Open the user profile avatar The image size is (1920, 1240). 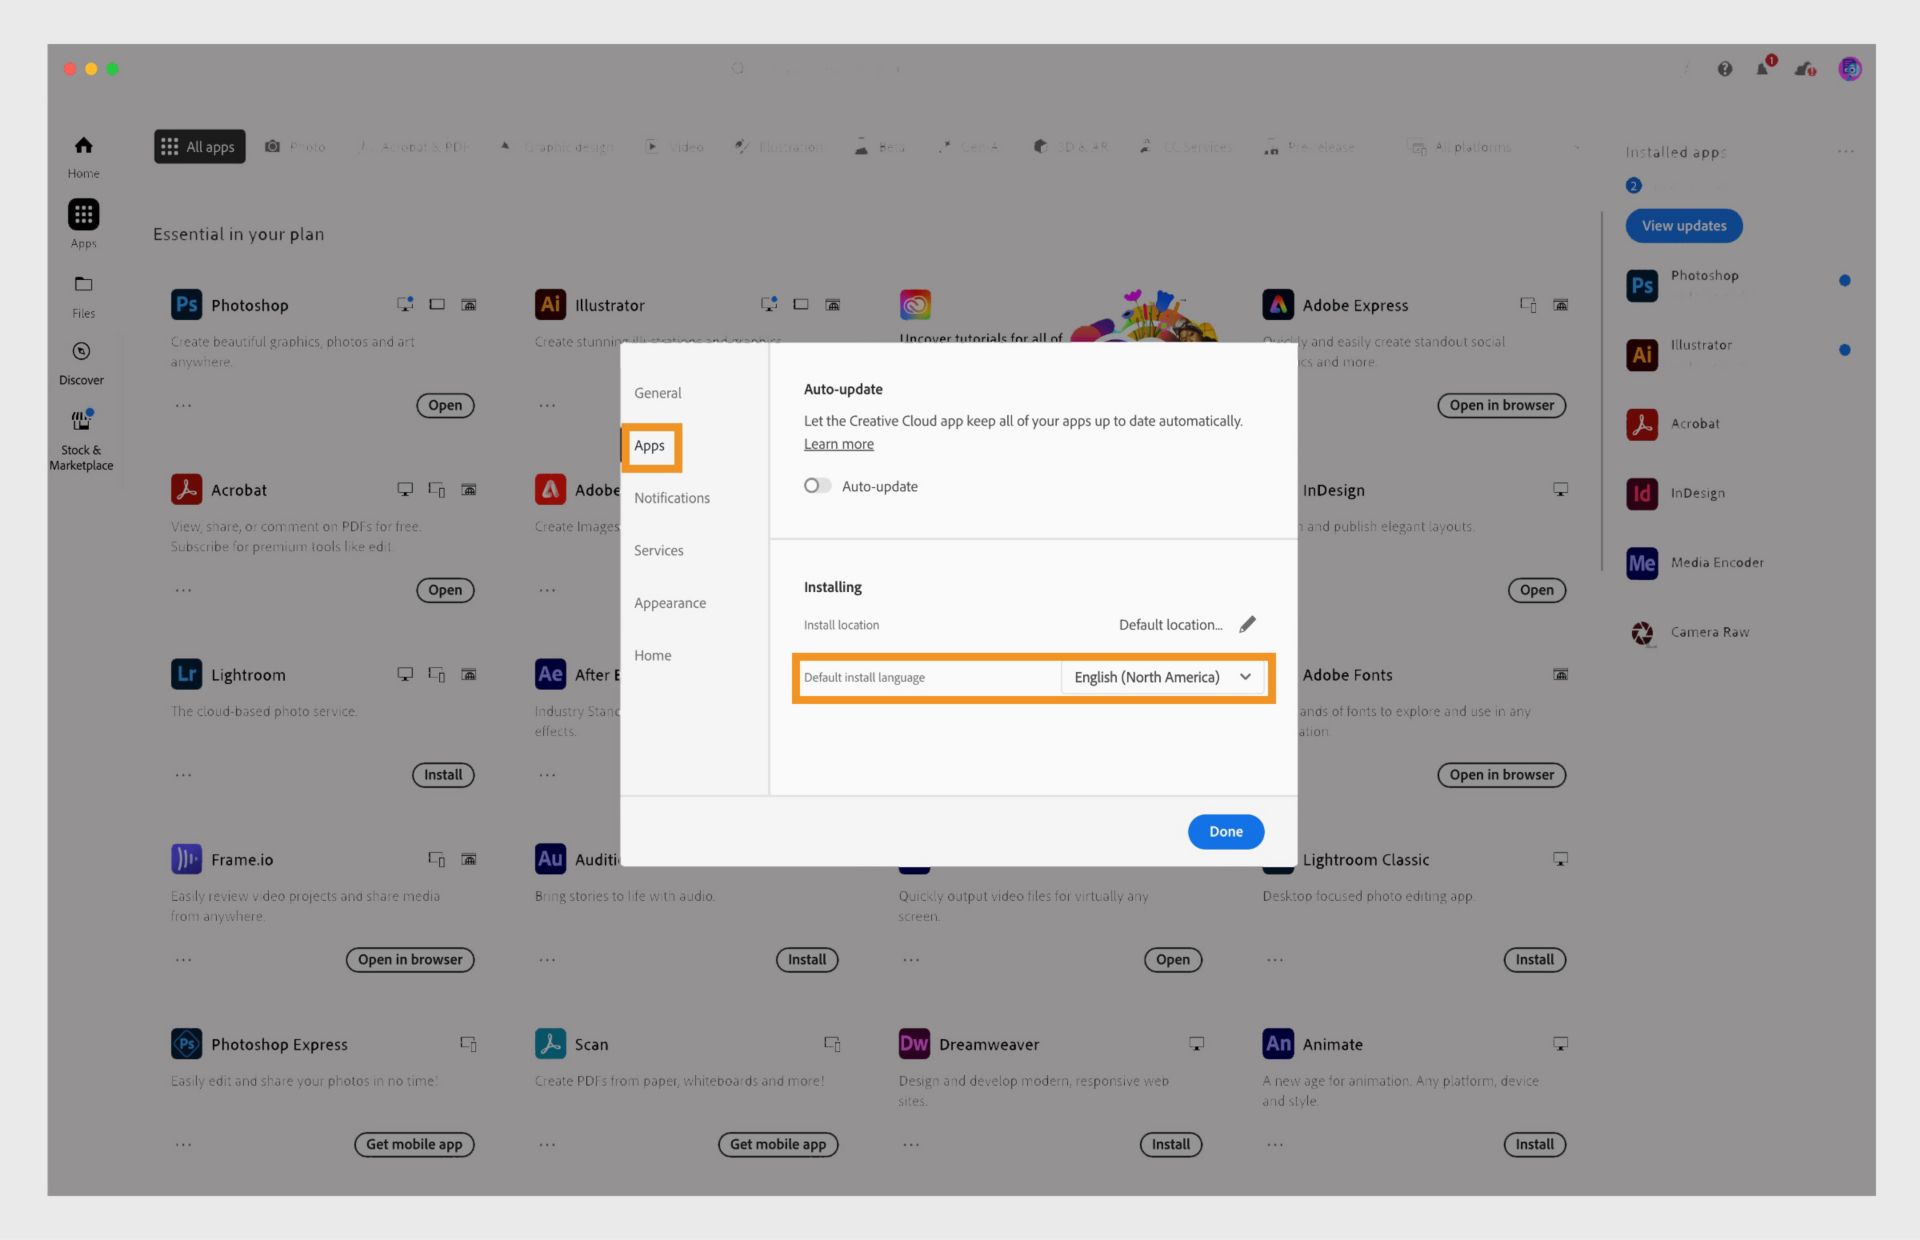[1850, 69]
